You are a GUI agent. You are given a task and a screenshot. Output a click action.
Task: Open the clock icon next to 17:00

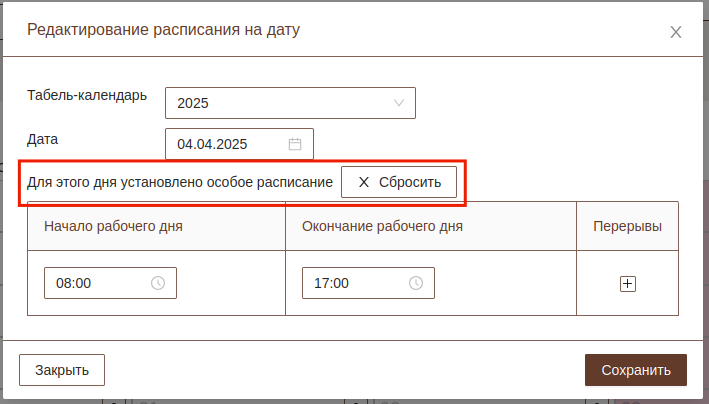coord(416,283)
